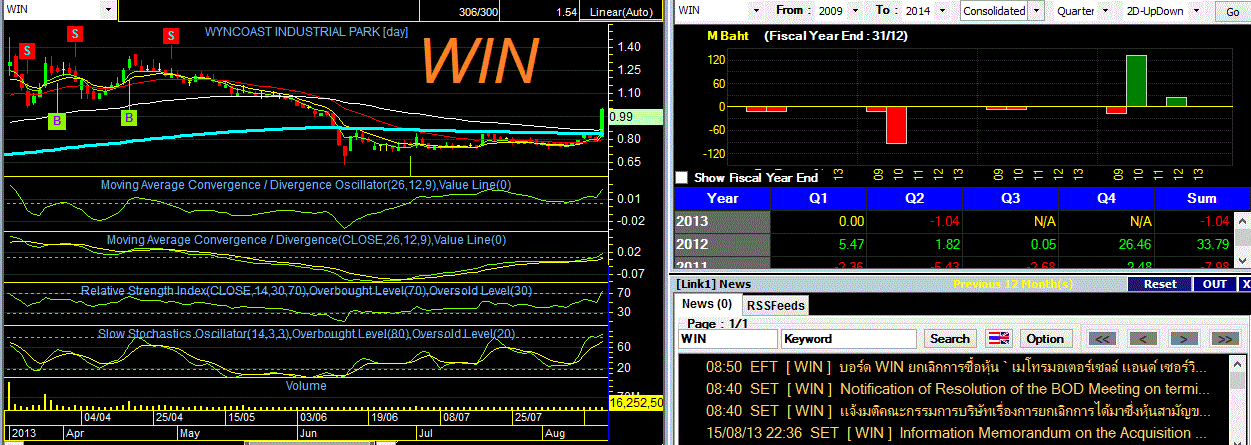
Task: Click the first red S sell marker on chart
Action: 27,49
